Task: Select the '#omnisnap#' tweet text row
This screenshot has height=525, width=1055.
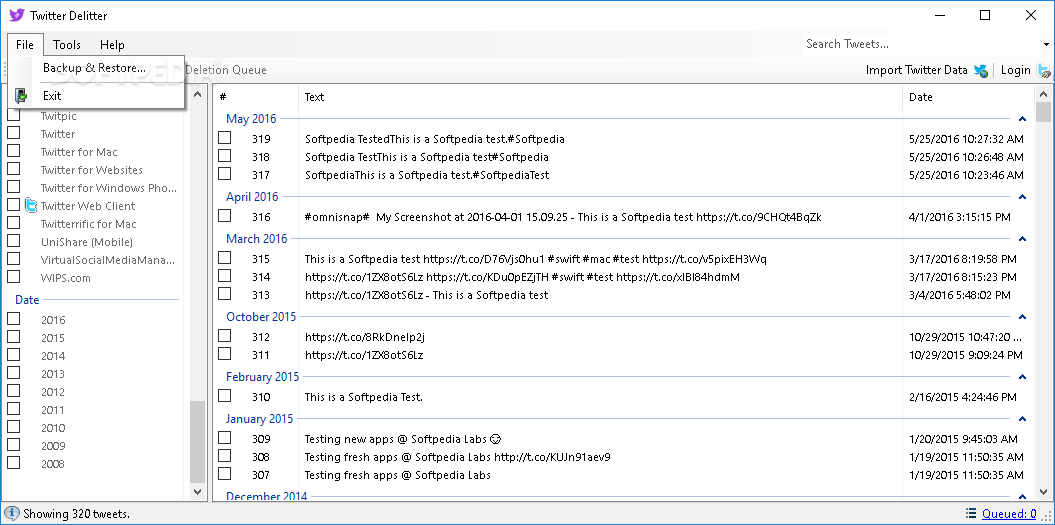Action: click(x=562, y=217)
